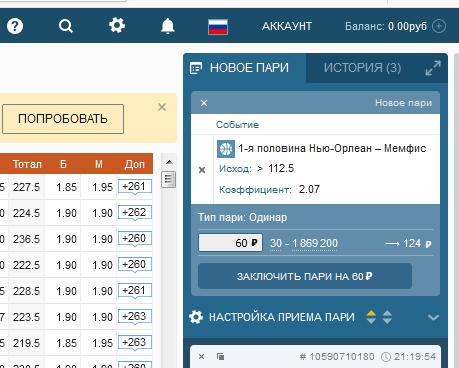459x368 pixels.
Task: Open site settings gear icon
Action: pos(117,25)
